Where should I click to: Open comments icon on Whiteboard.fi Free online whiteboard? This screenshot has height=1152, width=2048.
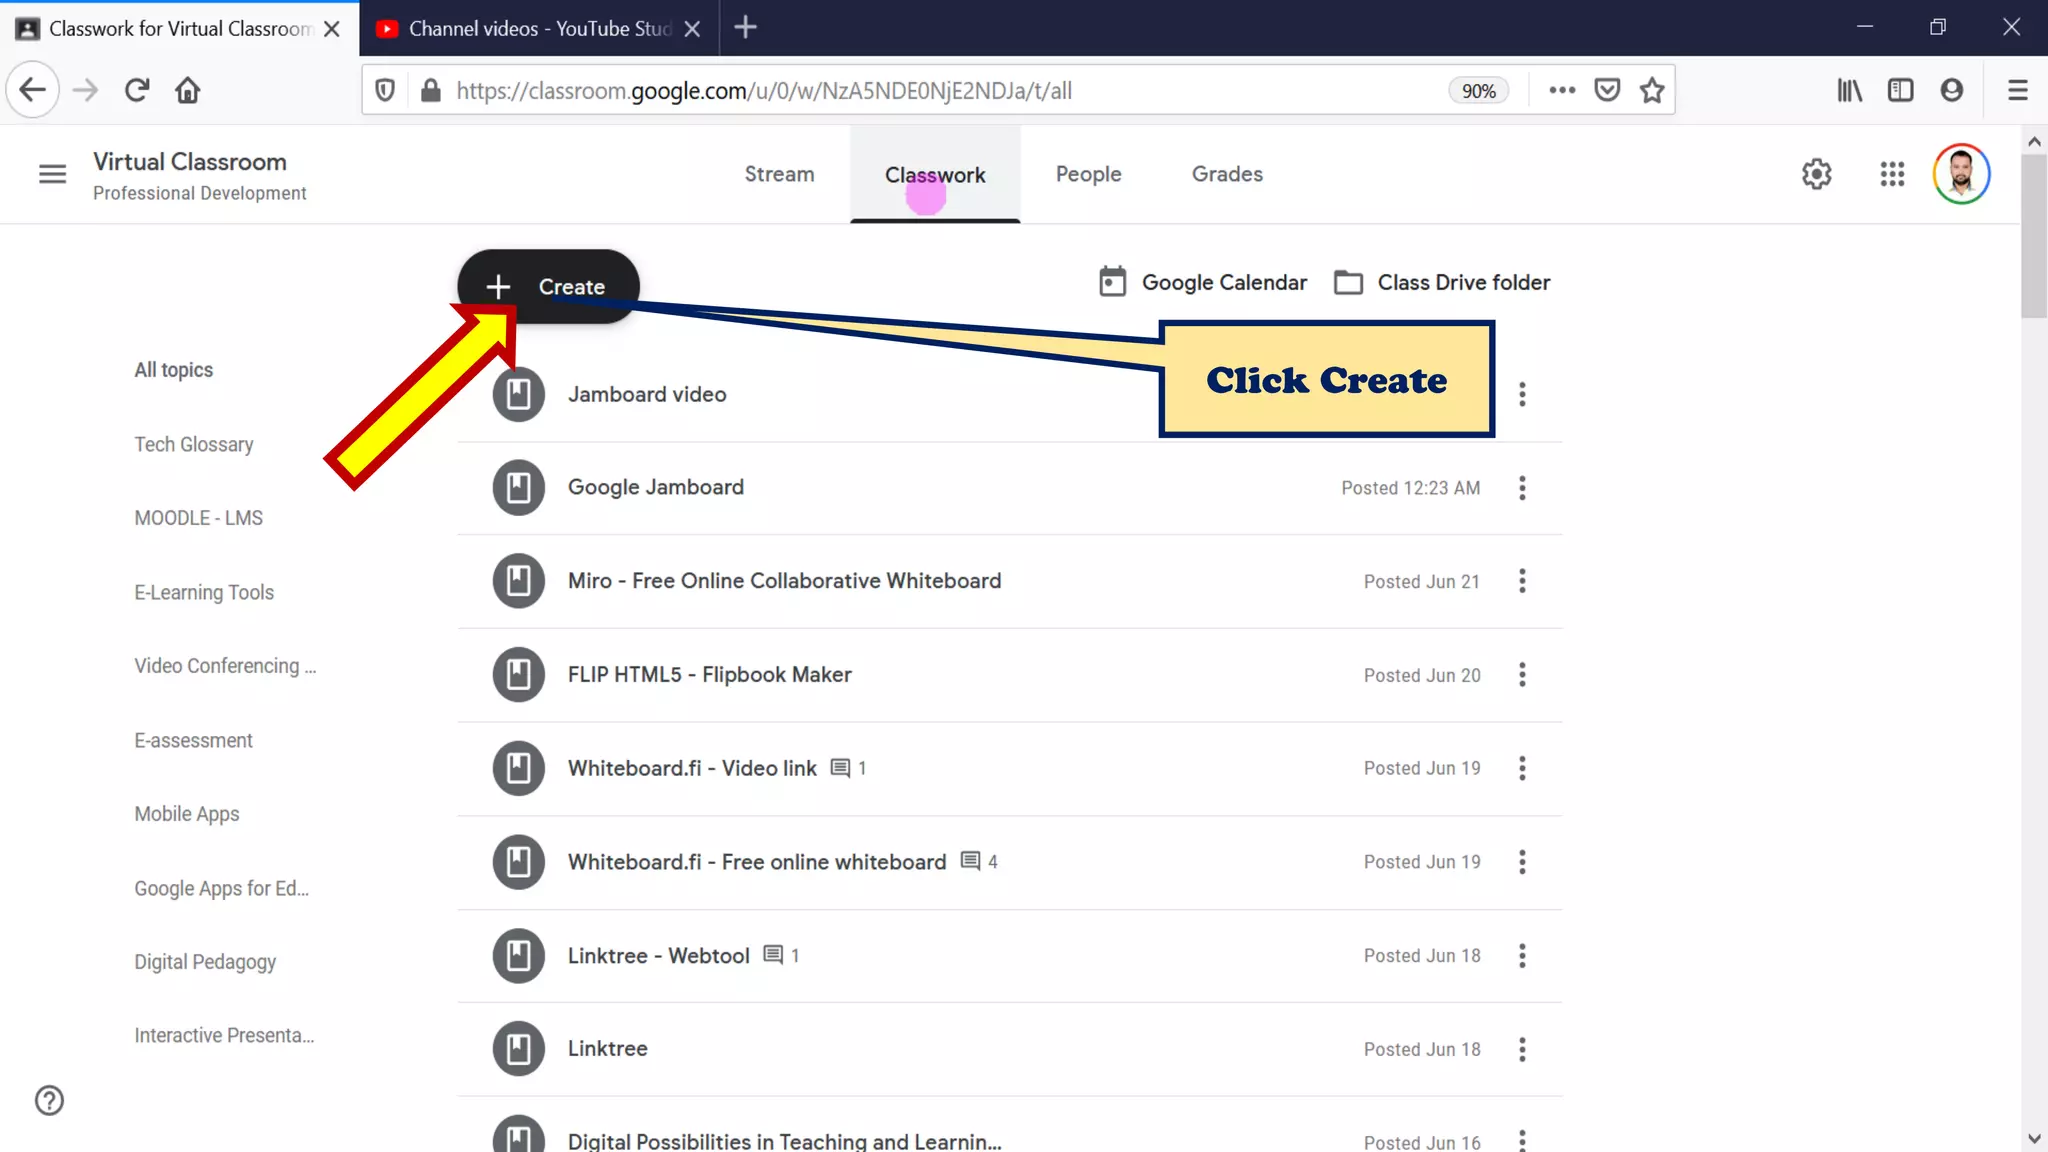tap(970, 861)
